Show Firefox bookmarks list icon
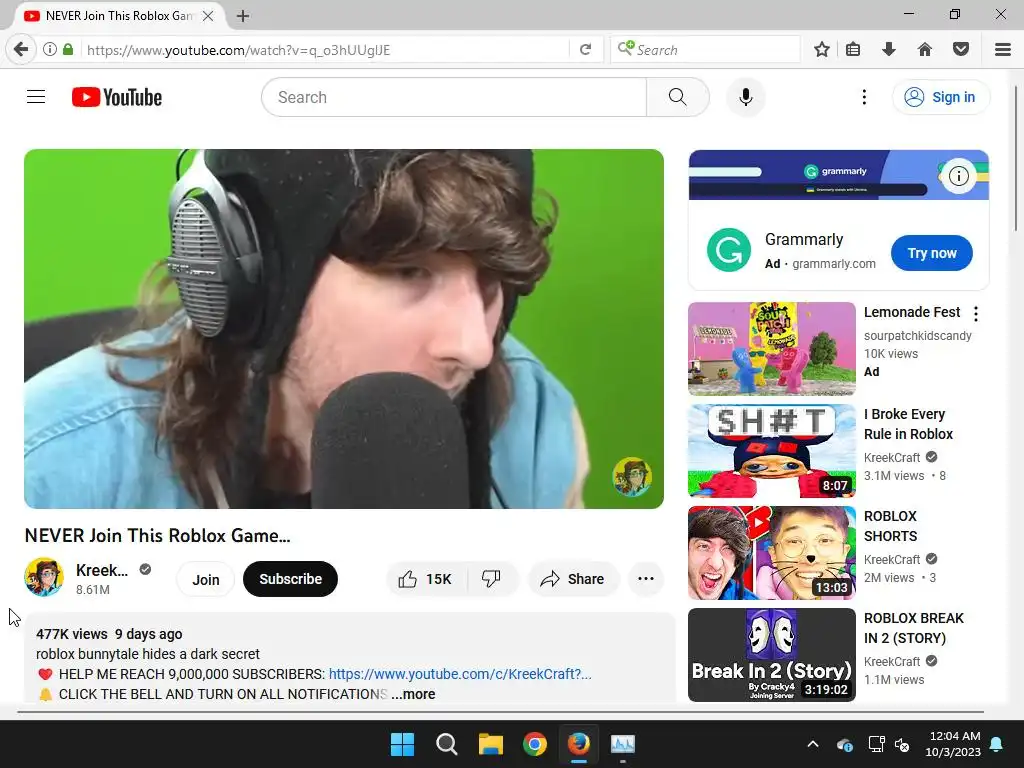 [853, 50]
